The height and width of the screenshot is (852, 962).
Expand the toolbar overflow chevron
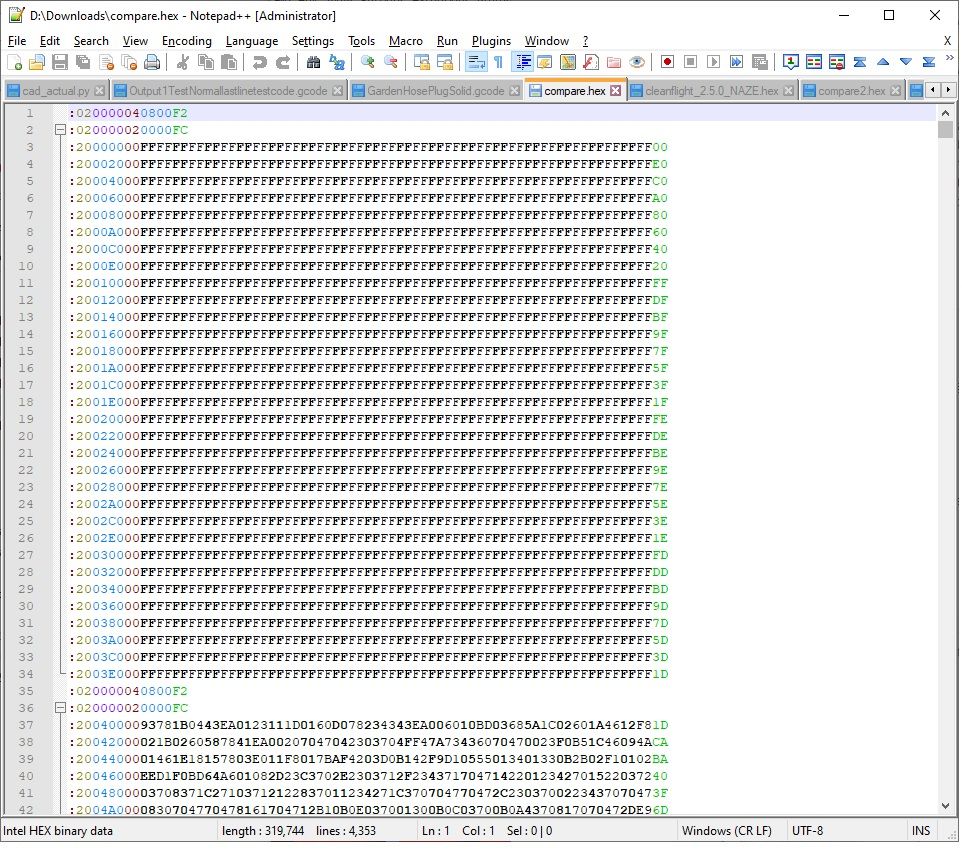point(950,58)
